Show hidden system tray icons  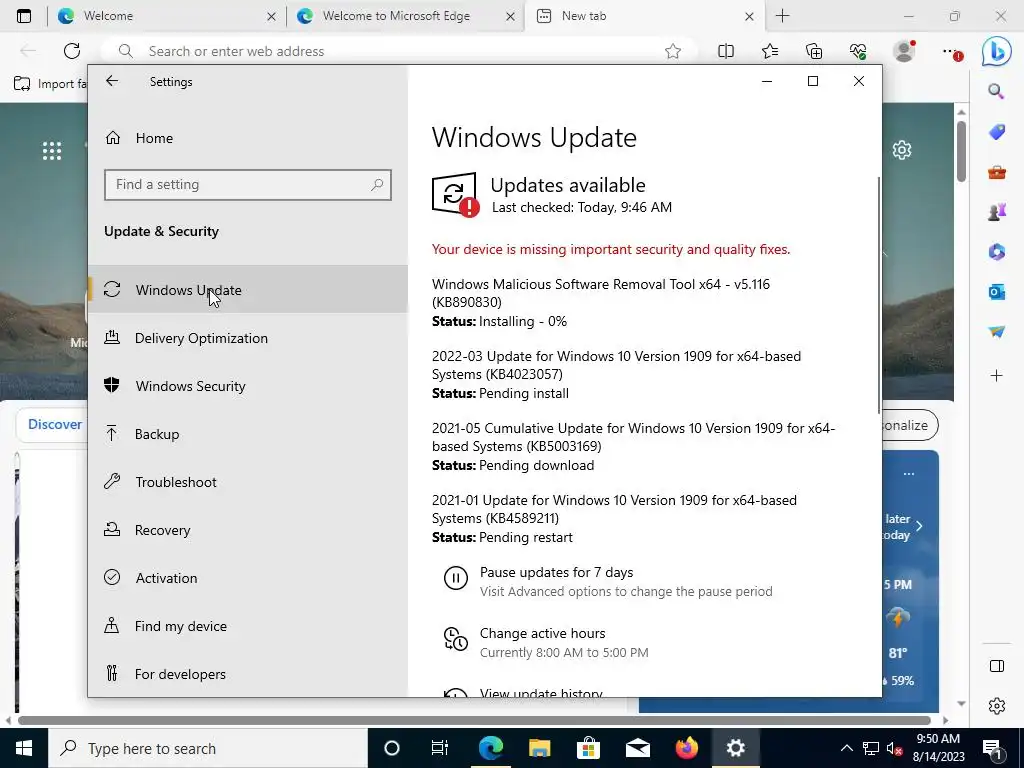[x=846, y=748]
